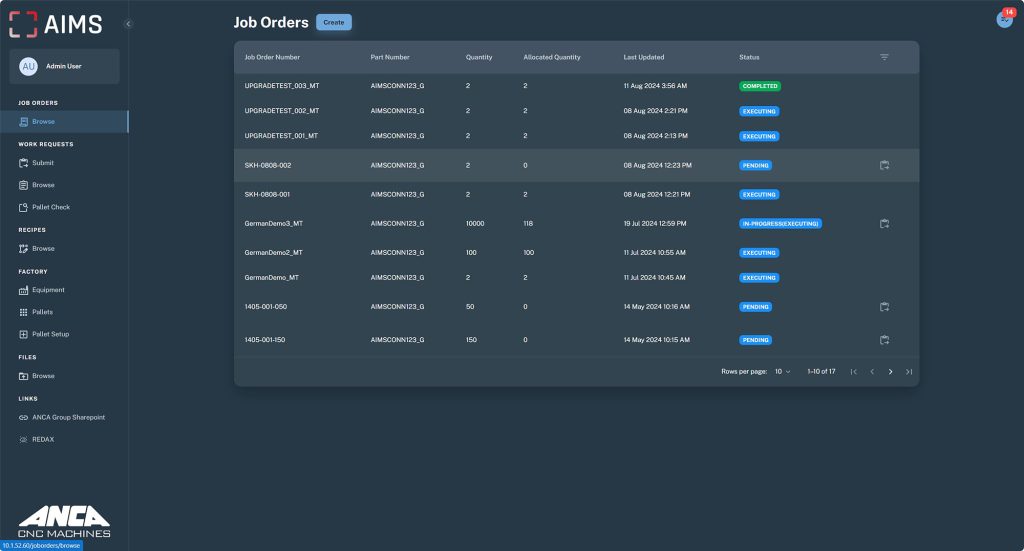Open Pallet Check in the sidebar
1024x551 pixels.
click(x=50, y=207)
